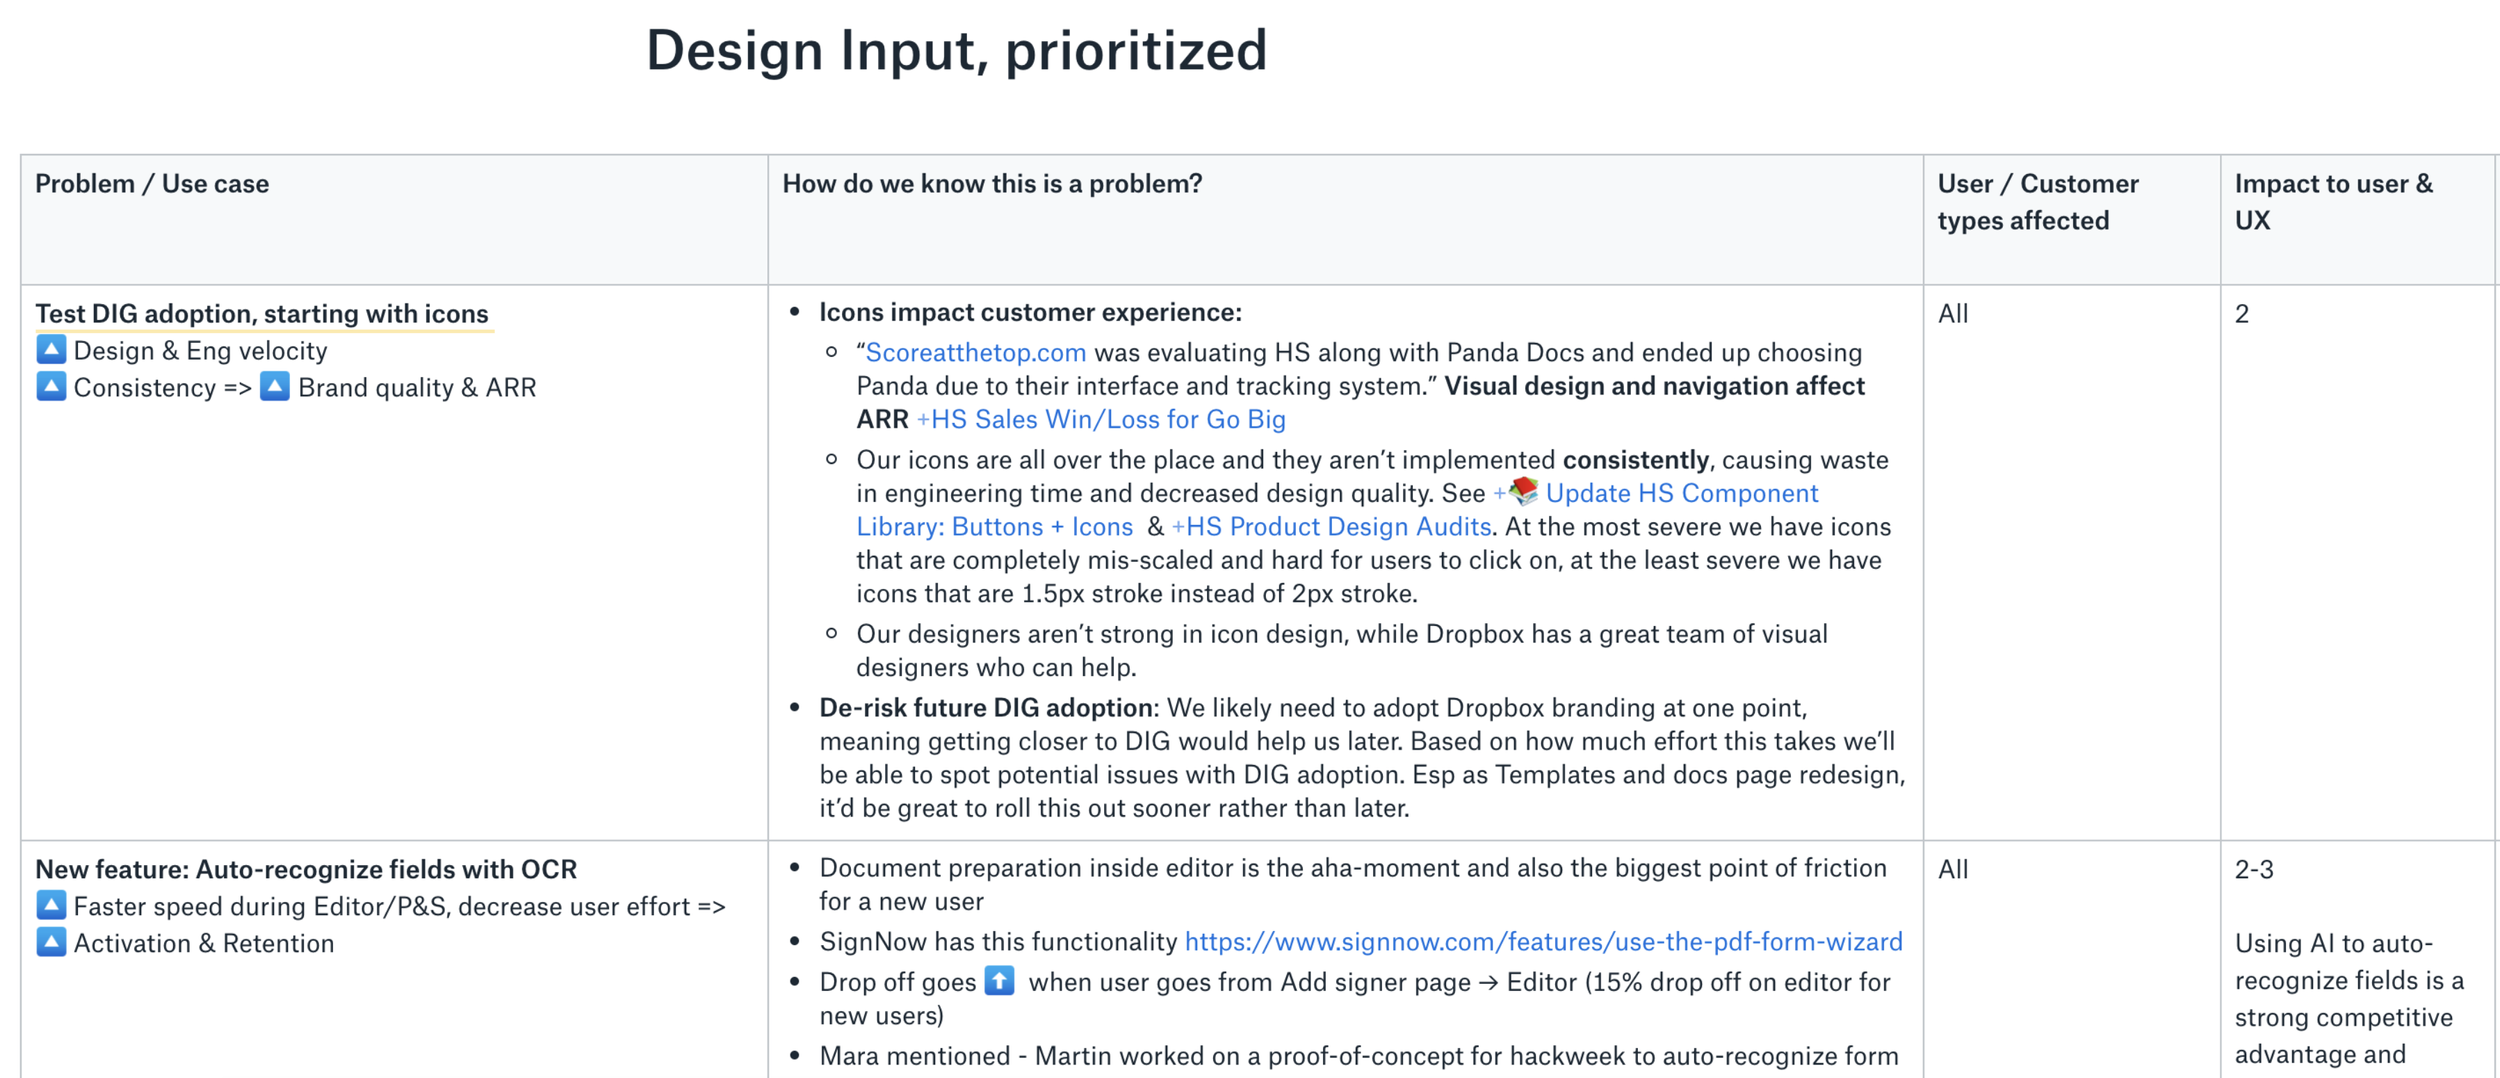Click the up-arrow emoji before Design & Eng velocity
2500x1078 pixels.
[x=51, y=350]
